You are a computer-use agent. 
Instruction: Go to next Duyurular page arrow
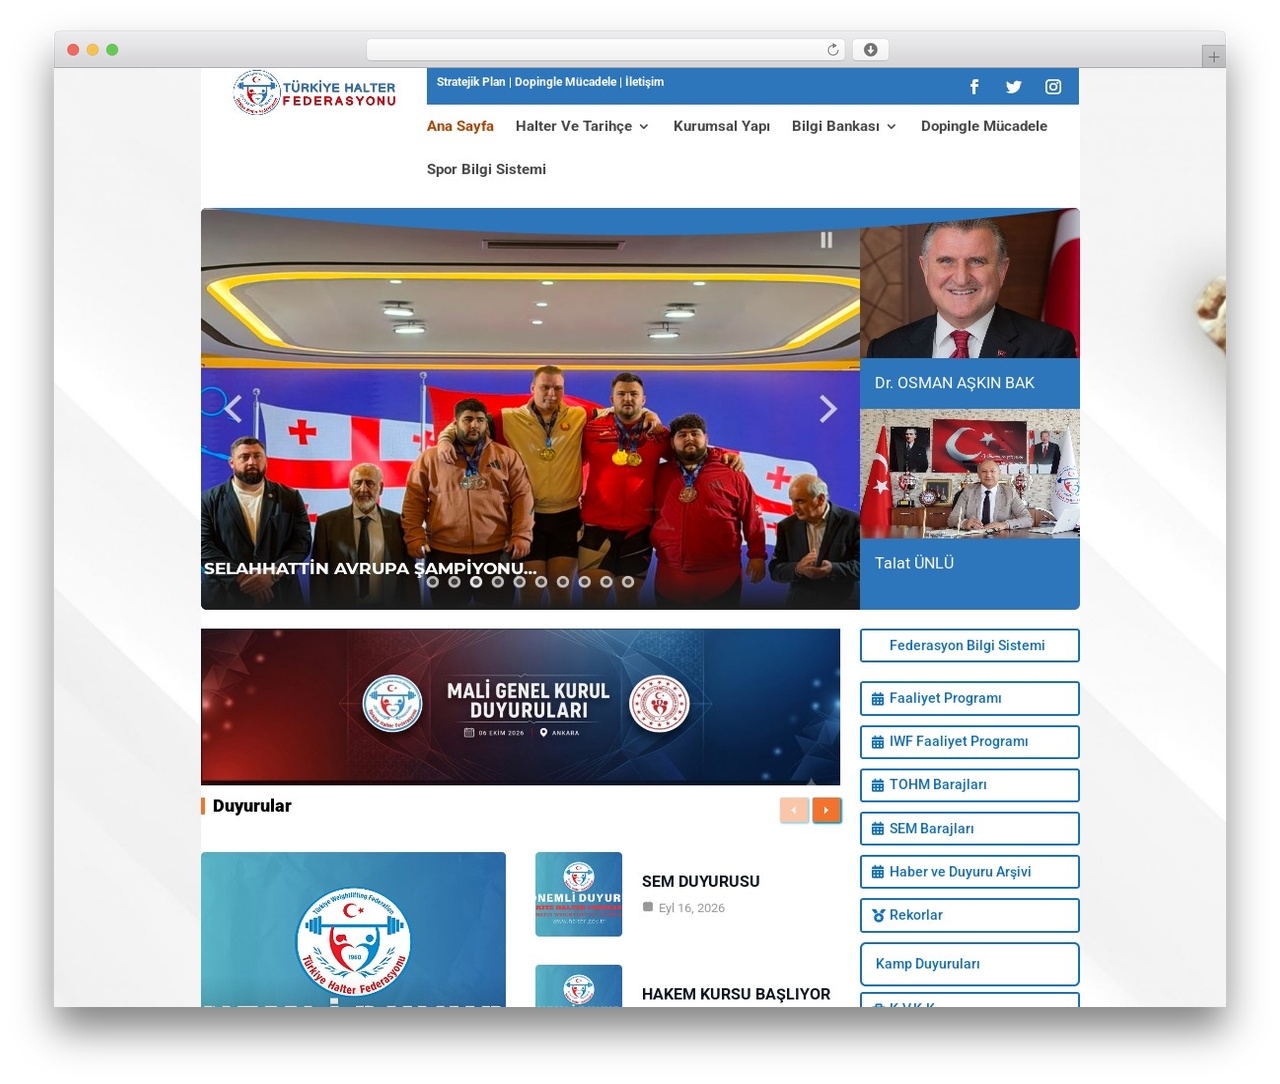826,810
